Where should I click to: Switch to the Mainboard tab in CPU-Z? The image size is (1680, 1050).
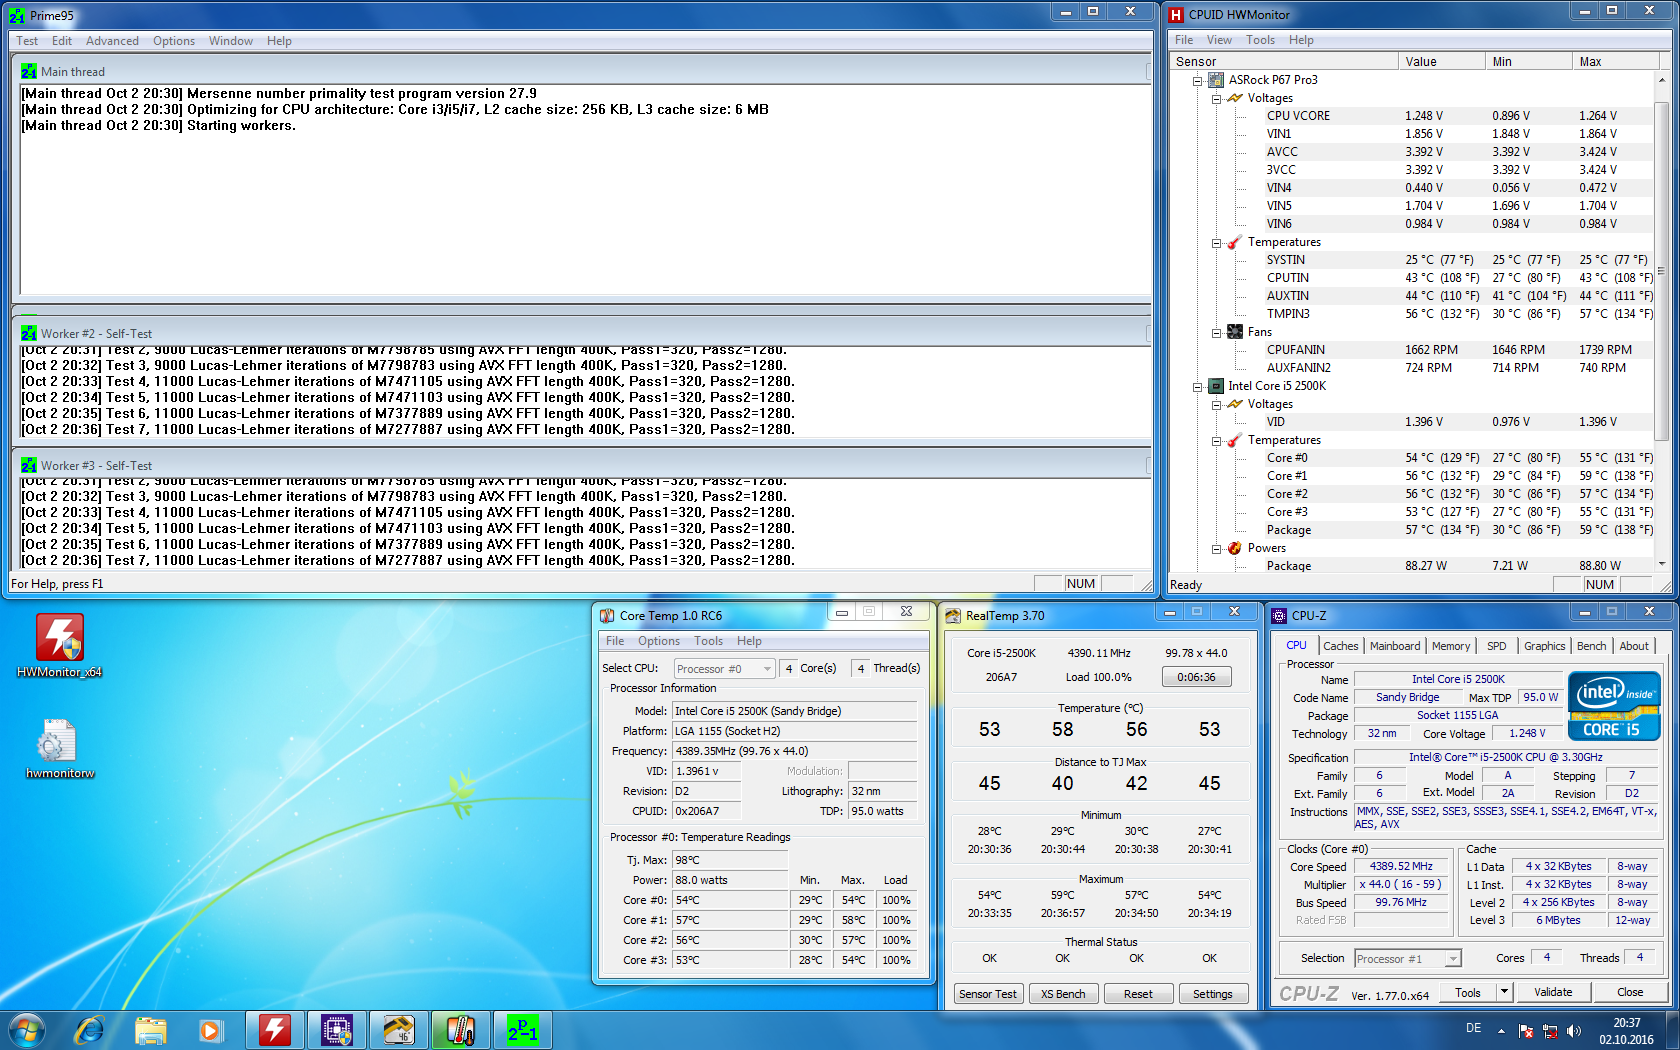click(x=1395, y=646)
